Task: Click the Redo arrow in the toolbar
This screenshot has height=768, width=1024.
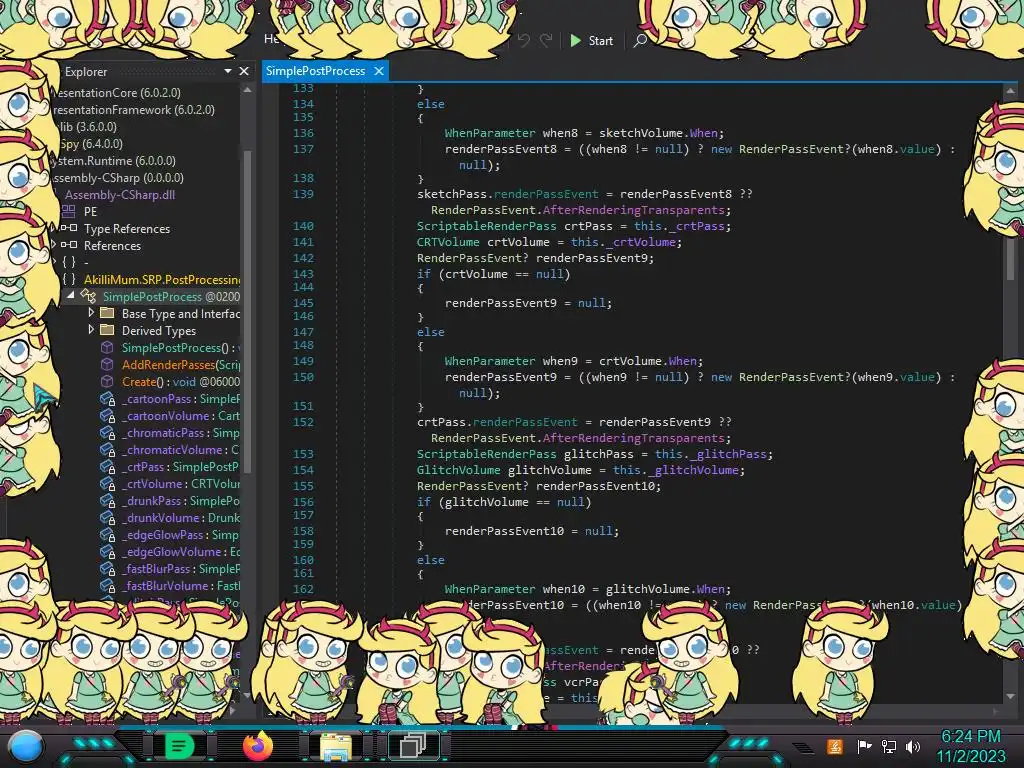Action: (x=546, y=40)
